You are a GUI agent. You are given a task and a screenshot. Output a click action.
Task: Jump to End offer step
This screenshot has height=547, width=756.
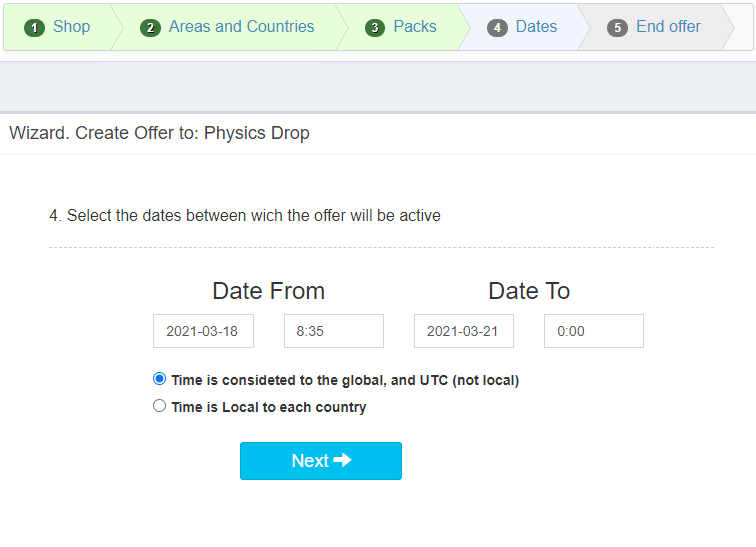tap(653, 27)
